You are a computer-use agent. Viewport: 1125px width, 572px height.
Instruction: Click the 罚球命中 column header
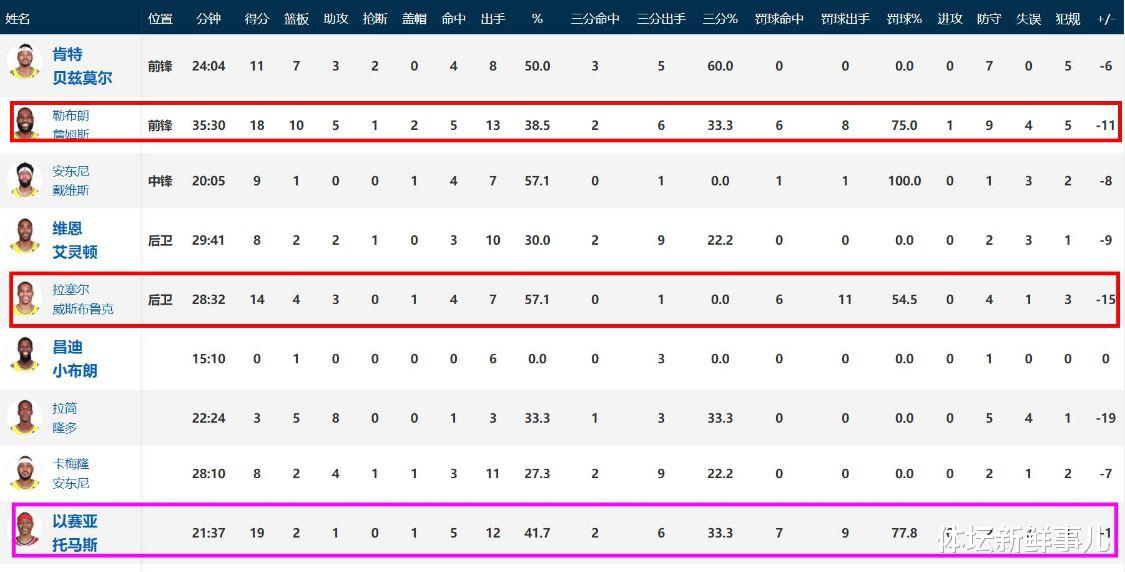pyautogui.click(x=779, y=19)
